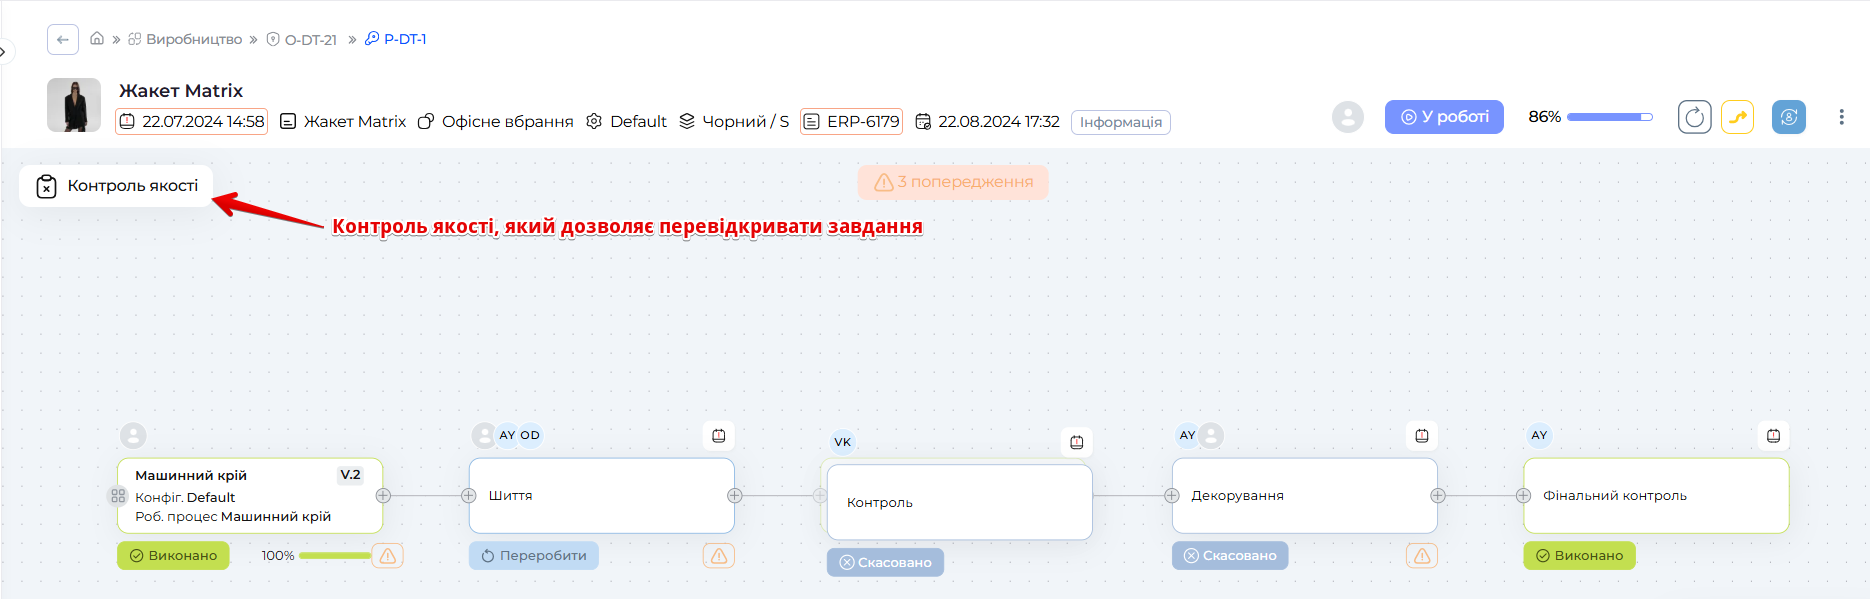1870x599 pixels.
Task: Go to home via breadcrumb icon
Action: (97, 39)
